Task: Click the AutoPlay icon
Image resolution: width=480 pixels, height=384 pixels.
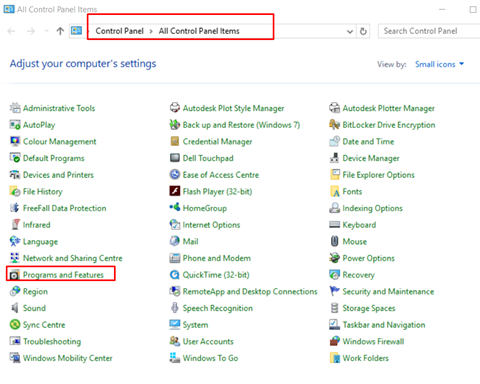Action: click(15, 124)
